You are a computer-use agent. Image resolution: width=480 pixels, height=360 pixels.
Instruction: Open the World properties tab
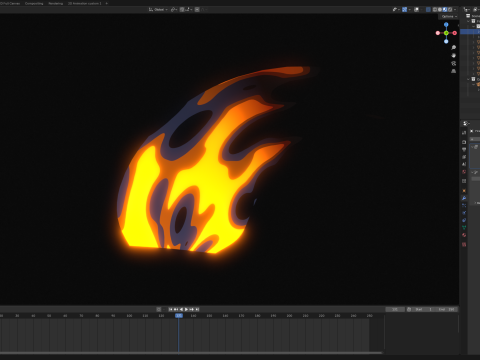[464, 172]
